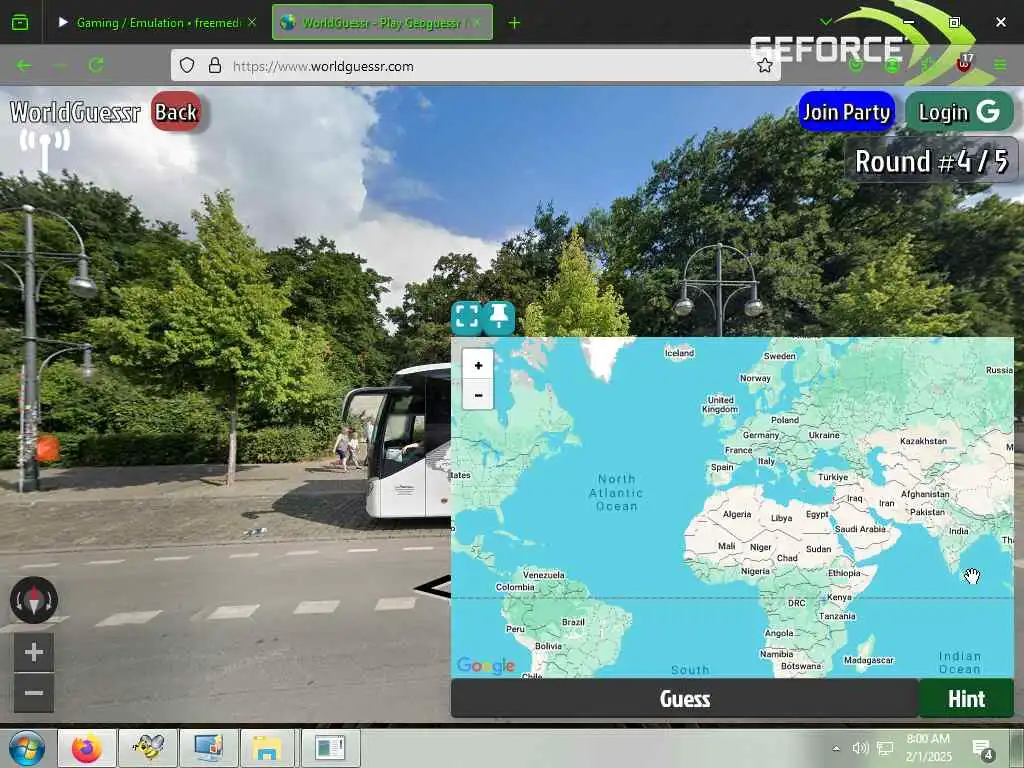
Task: Open the list all tabs dropdown
Action: [x=825, y=22]
